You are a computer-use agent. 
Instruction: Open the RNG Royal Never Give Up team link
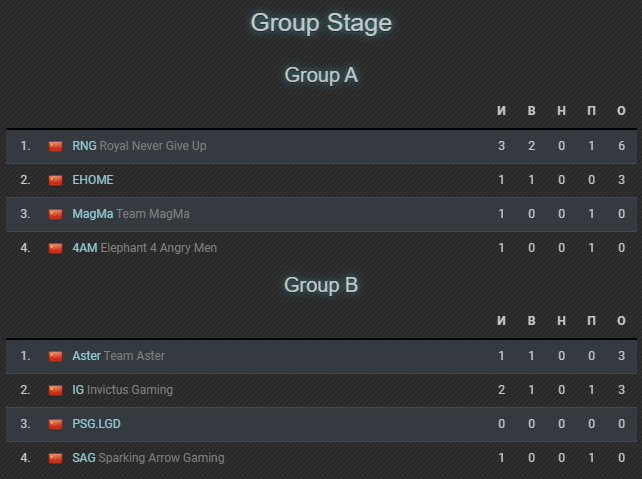[139, 146]
